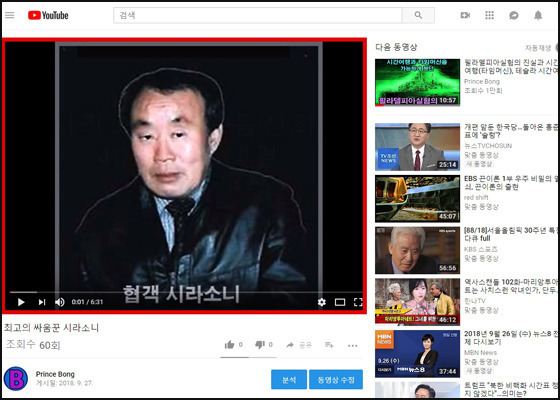Go to the YouTube home logo
Viewport: 560px width, 400px height.
[48, 15]
